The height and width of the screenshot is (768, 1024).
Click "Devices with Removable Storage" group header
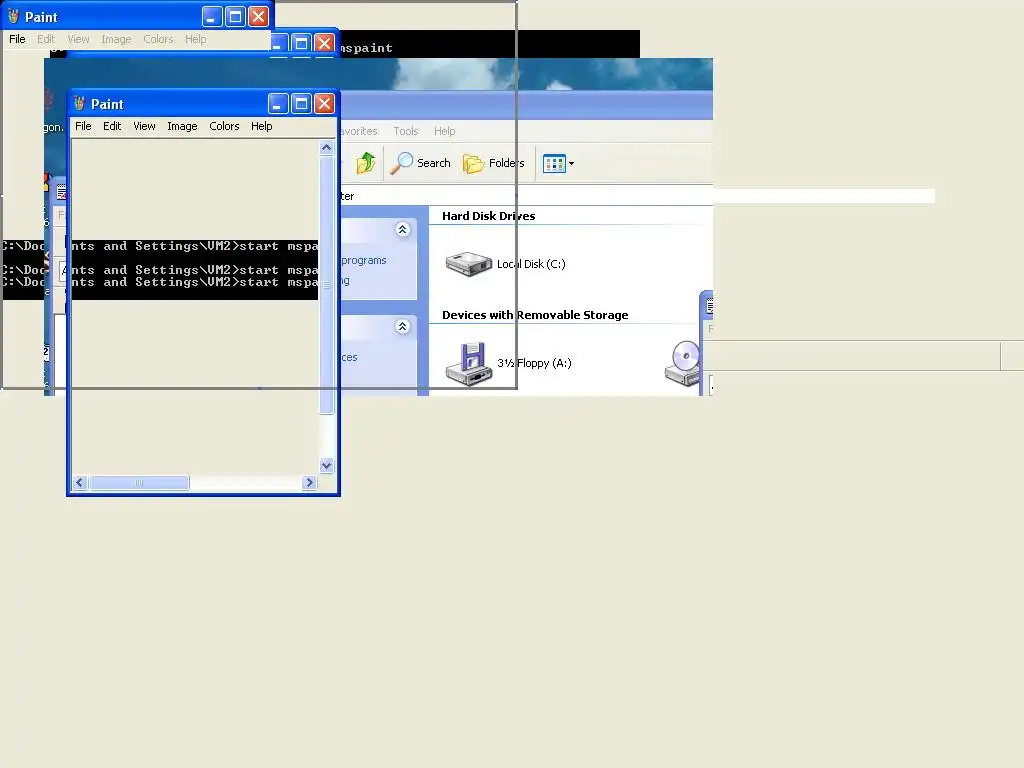(x=535, y=315)
